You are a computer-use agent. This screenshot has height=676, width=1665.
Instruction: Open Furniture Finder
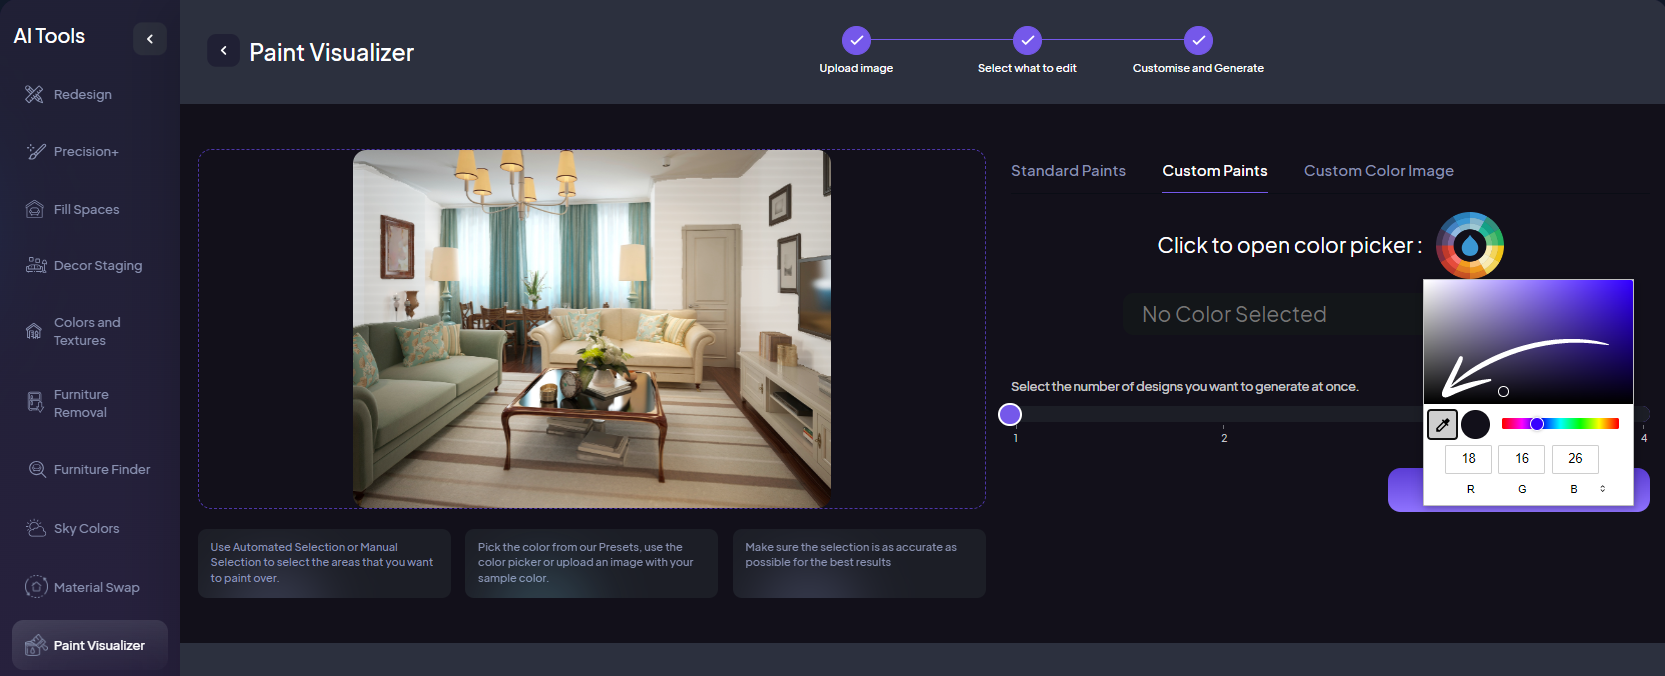click(x=101, y=470)
